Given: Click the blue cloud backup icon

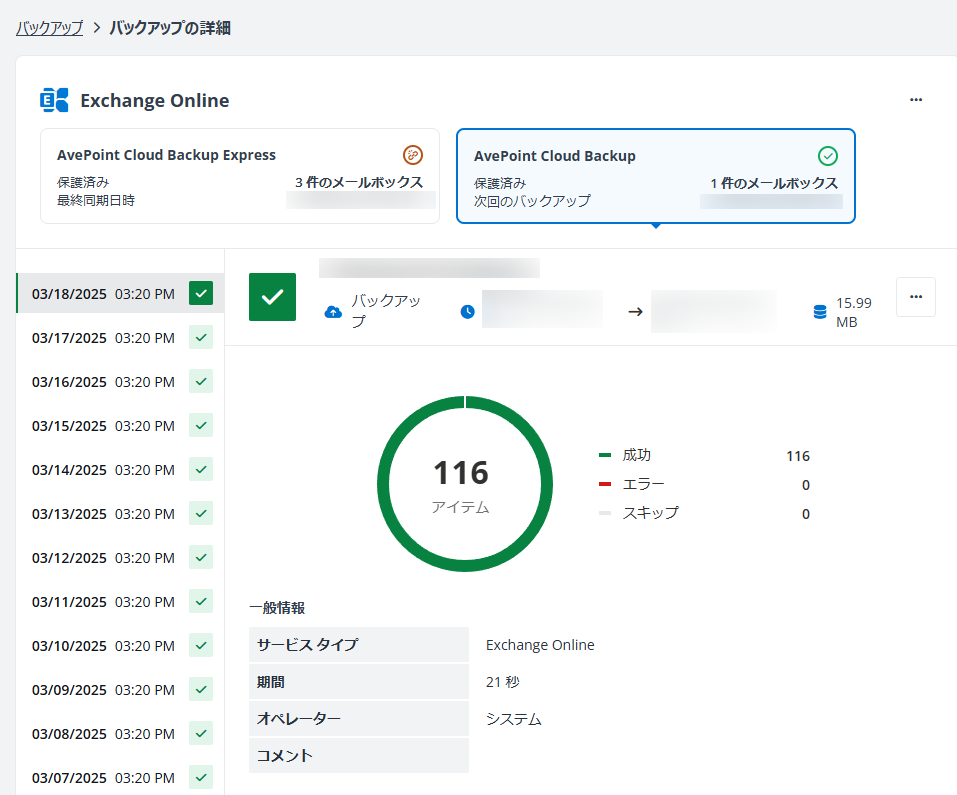Looking at the screenshot, I should 333,312.
